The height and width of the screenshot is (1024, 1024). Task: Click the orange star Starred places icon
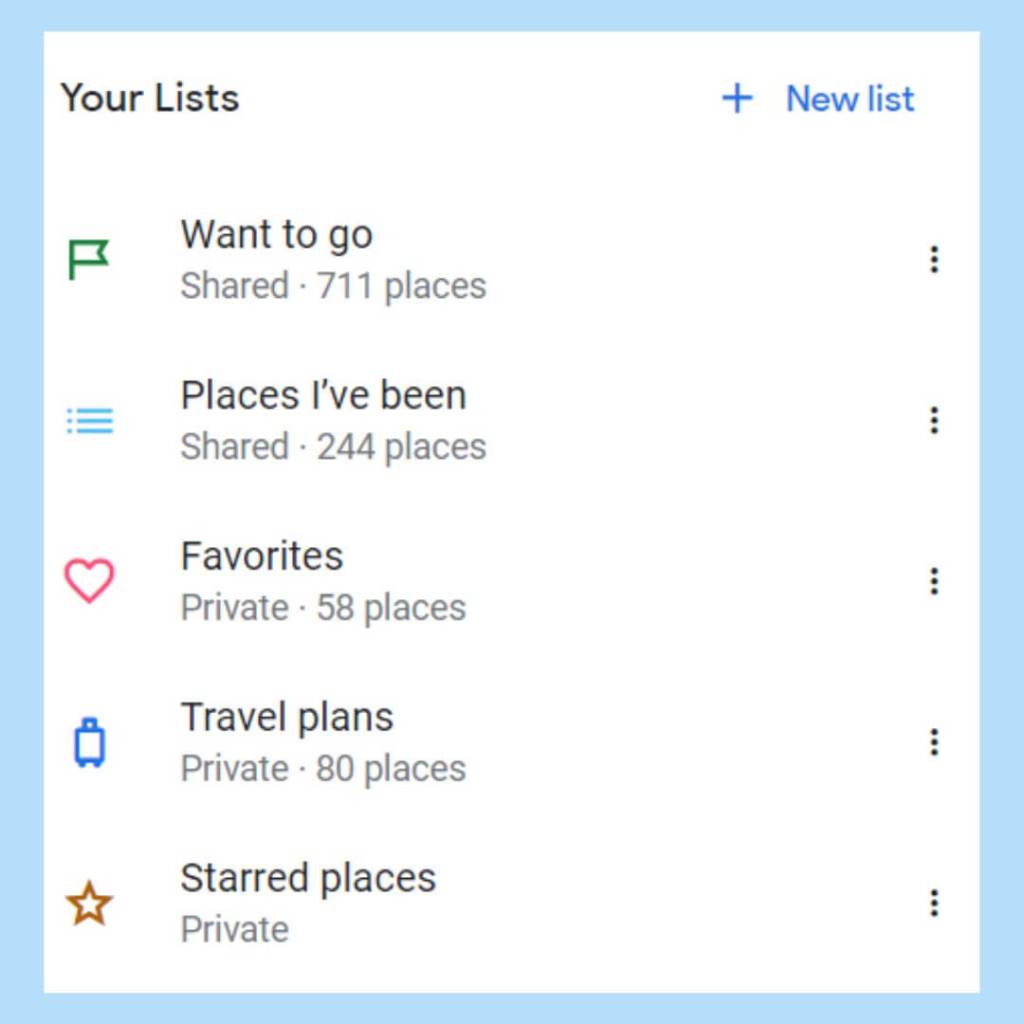point(89,904)
